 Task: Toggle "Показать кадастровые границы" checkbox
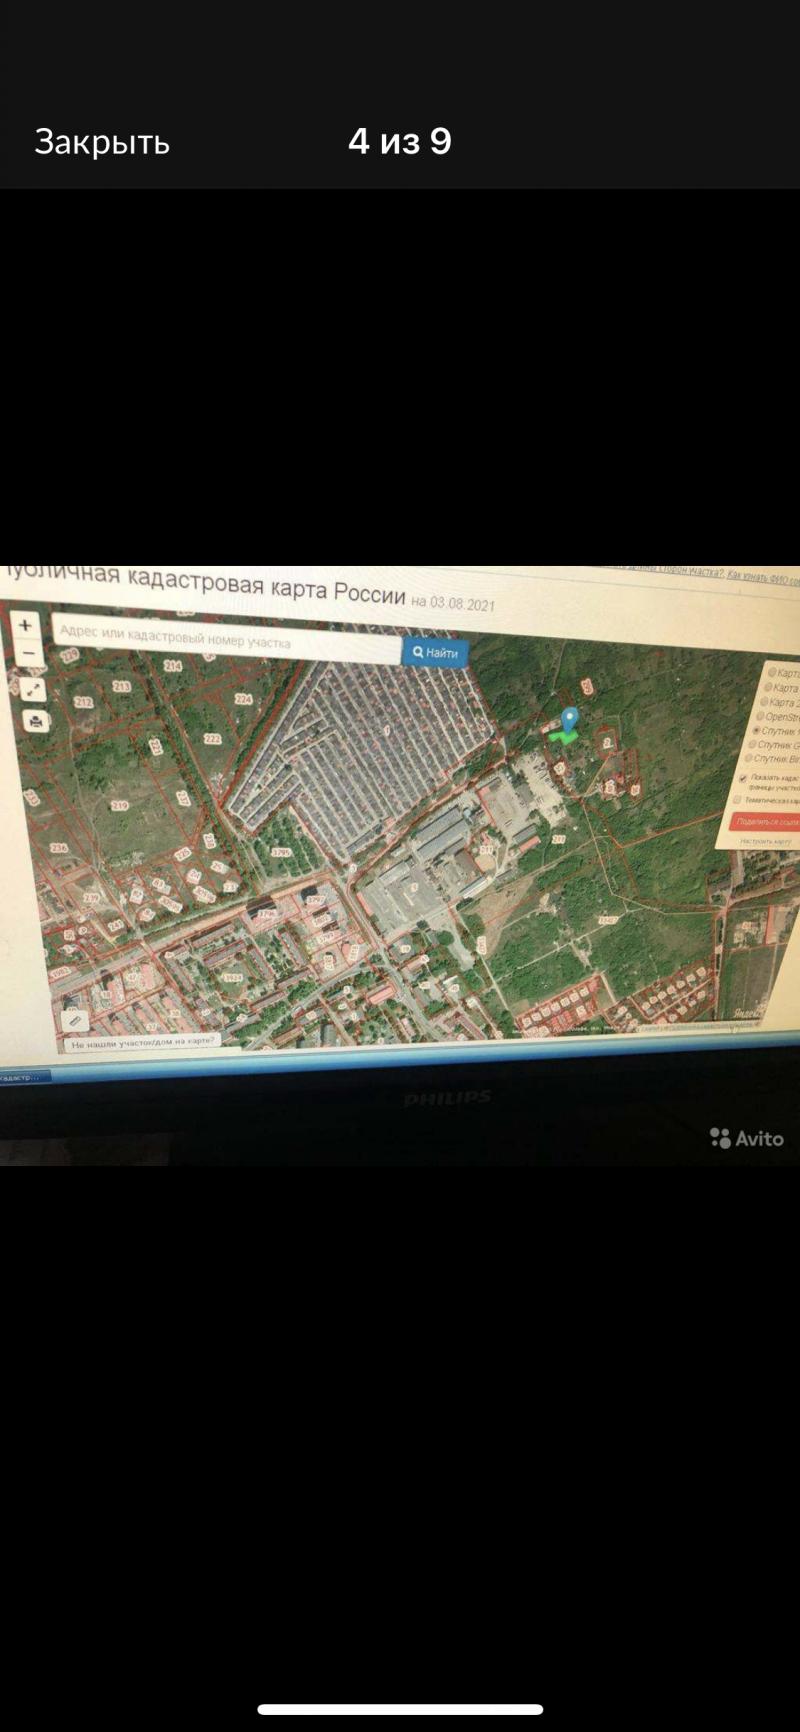[743, 777]
